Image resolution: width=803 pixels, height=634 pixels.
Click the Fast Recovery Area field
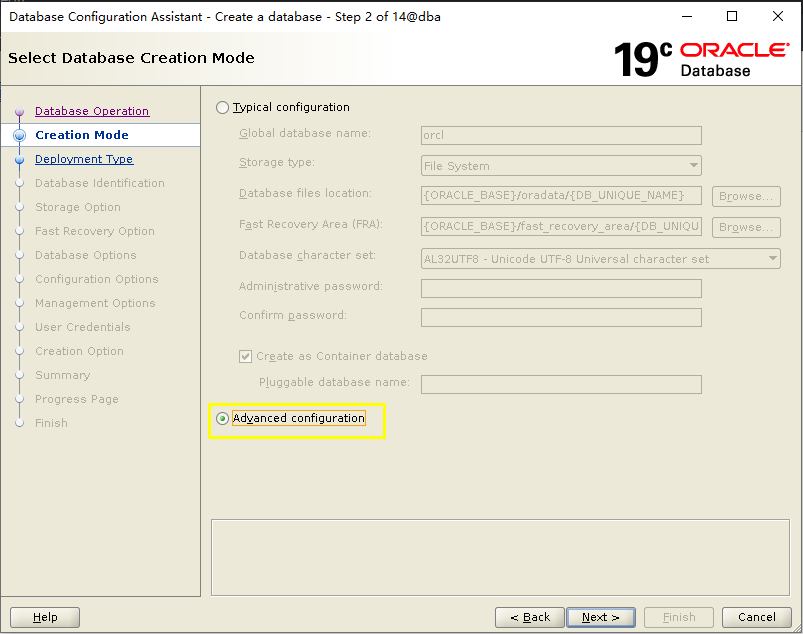pyautogui.click(x=561, y=226)
